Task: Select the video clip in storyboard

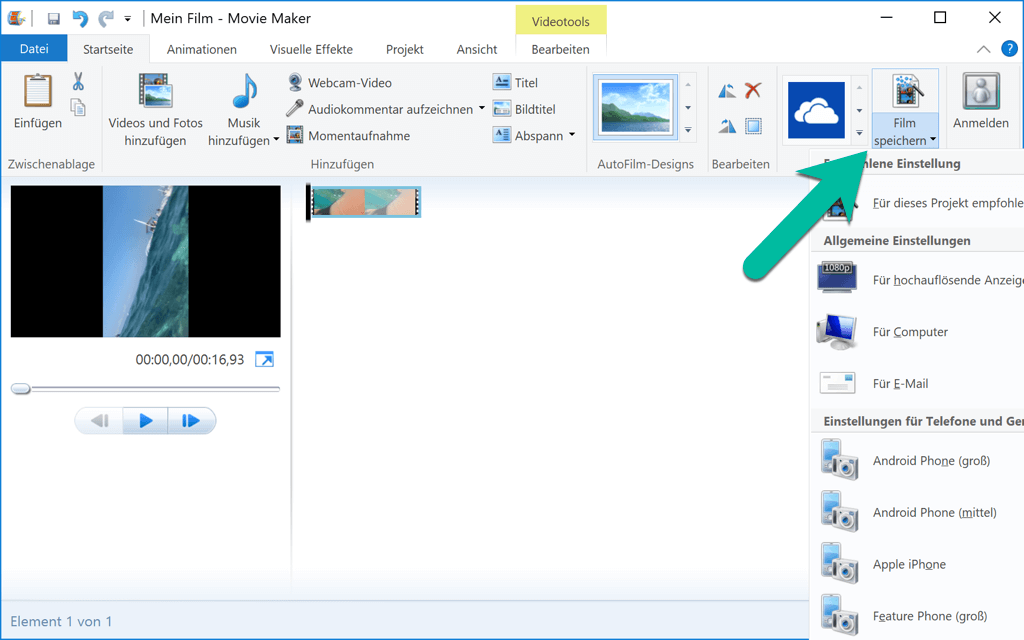Action: click(x=365, y=202)
